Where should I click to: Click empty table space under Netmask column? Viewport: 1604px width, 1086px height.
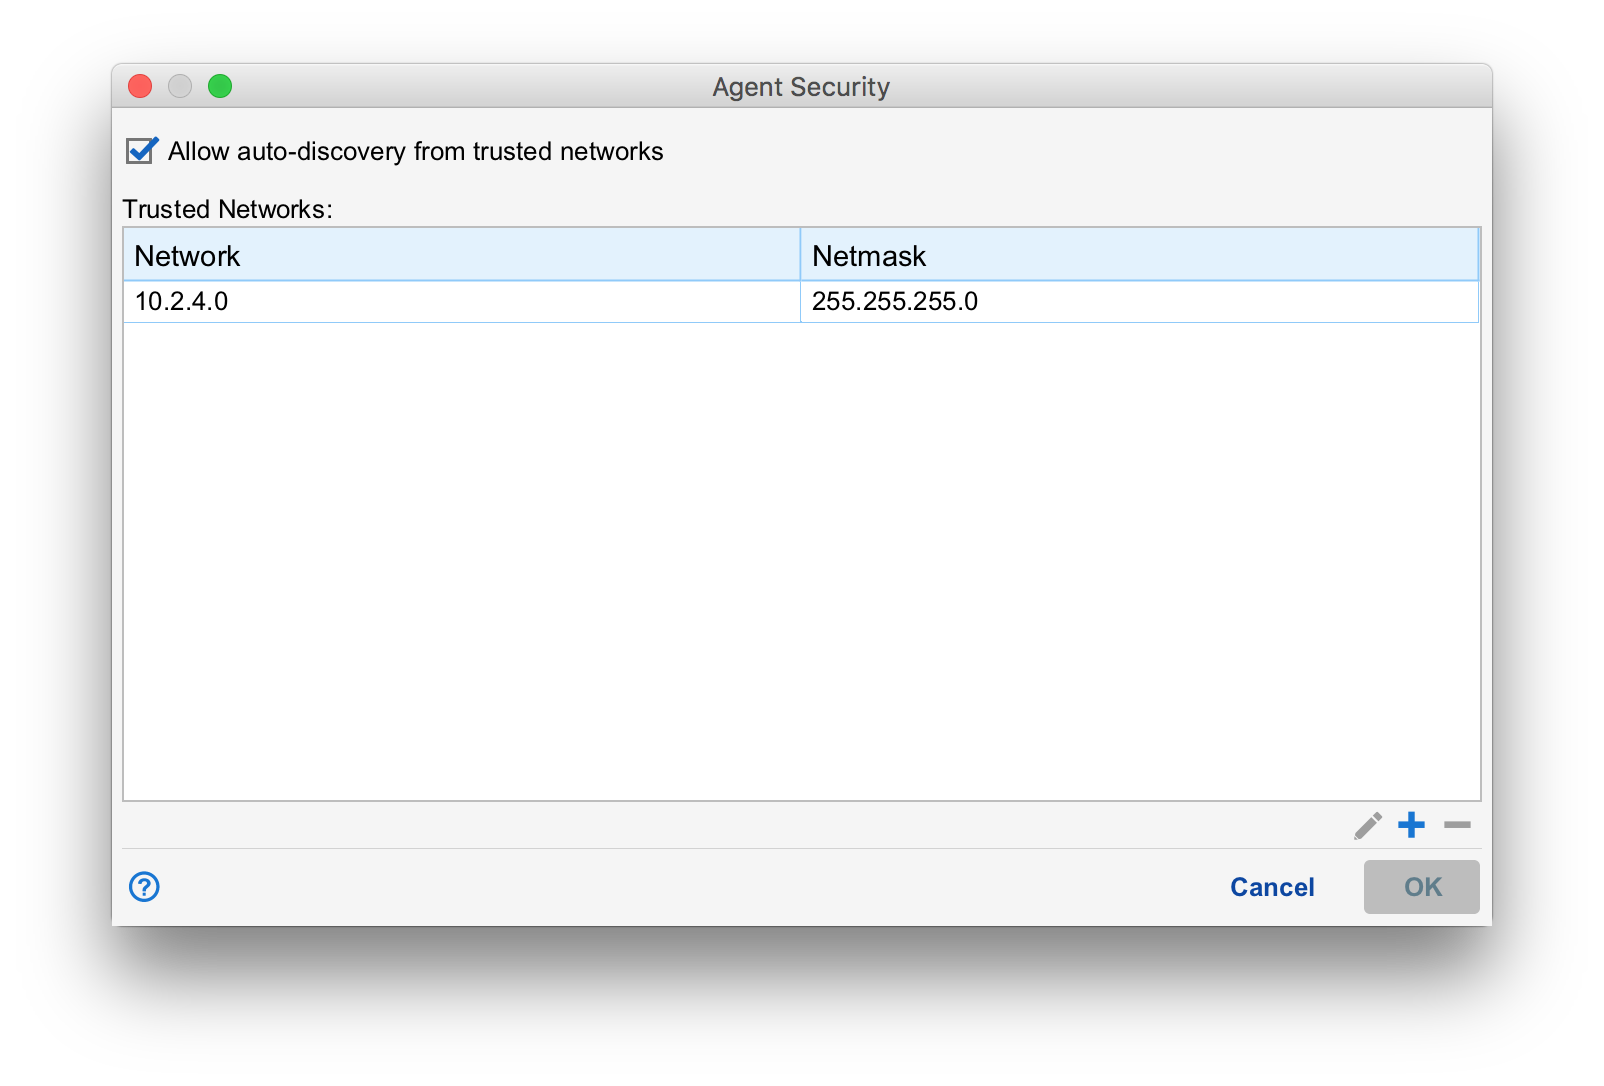(1139, 560)
